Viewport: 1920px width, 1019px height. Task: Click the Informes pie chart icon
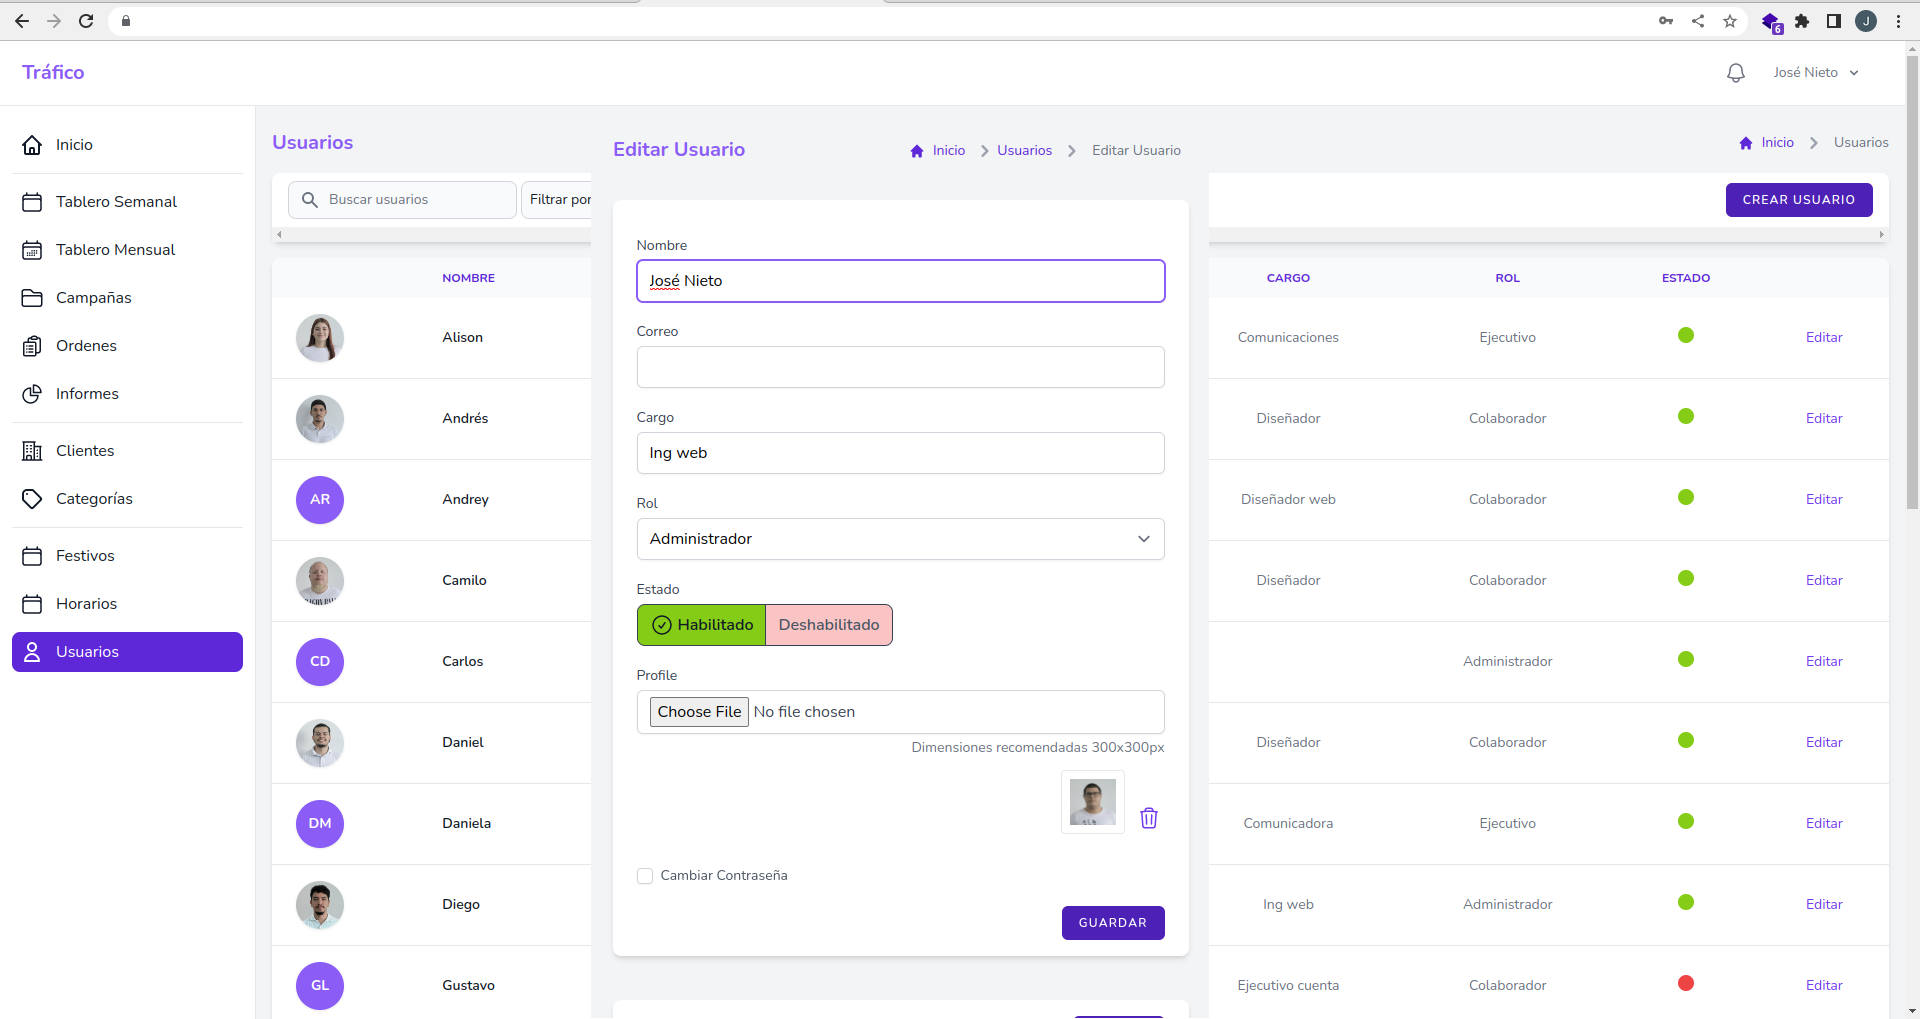(32, 394)
